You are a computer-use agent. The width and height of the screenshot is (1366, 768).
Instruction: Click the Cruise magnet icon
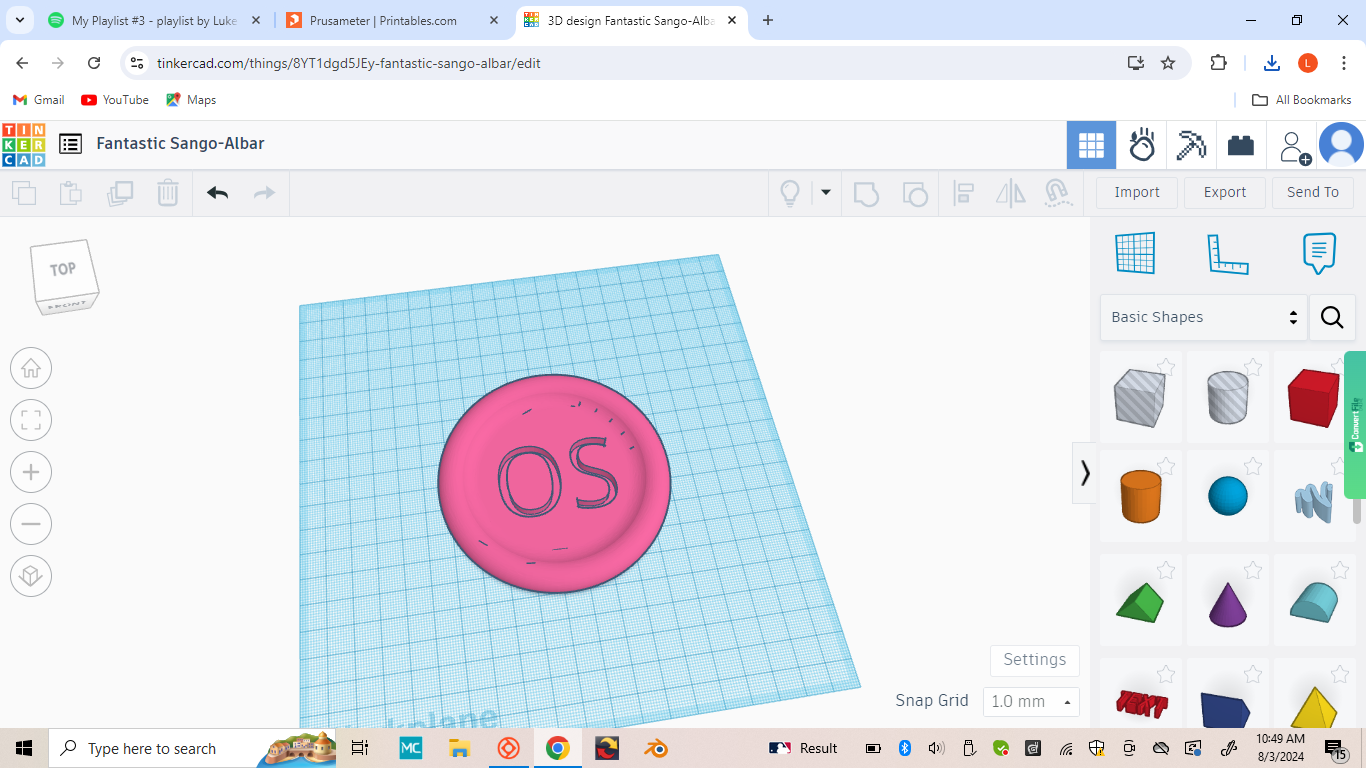pyautogui.click(x=1058, y=193)
